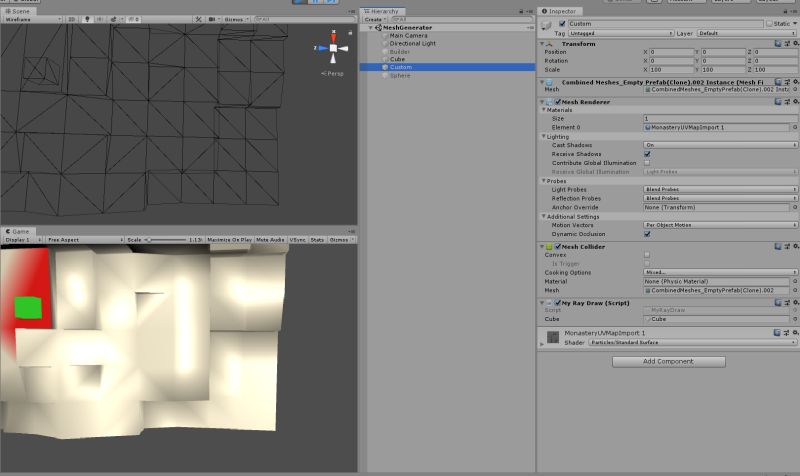This screenshot has height=476, width=800.
Task: Open scene tools wrench icon
Action: (198, 19)
